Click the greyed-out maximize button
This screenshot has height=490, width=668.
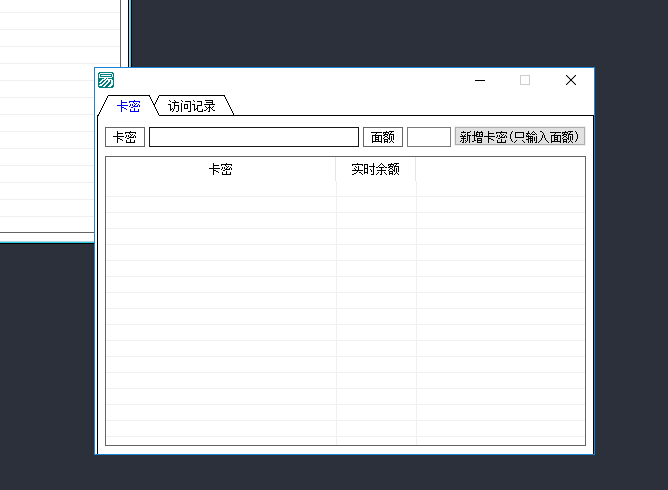coord(525,81)
